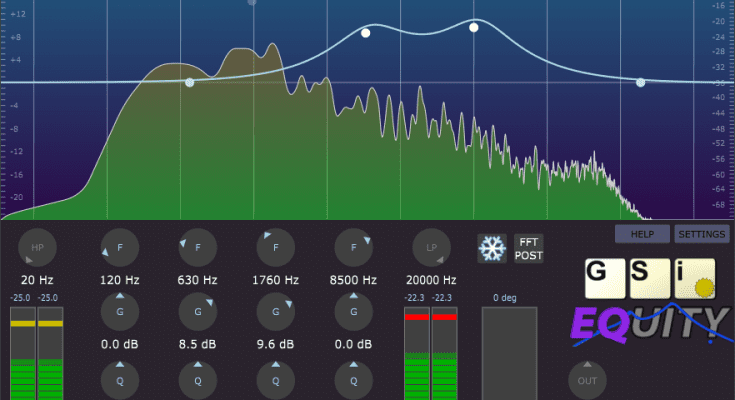Click the HP high-pass filter knob
735x400 pixels.
click(x=38, y=247)
